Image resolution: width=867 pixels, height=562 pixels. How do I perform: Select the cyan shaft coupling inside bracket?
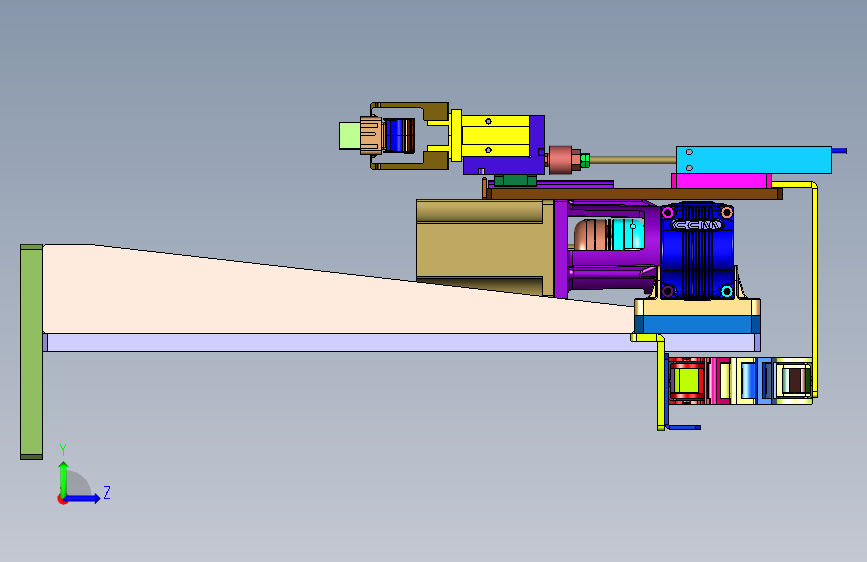pos(628,235)
